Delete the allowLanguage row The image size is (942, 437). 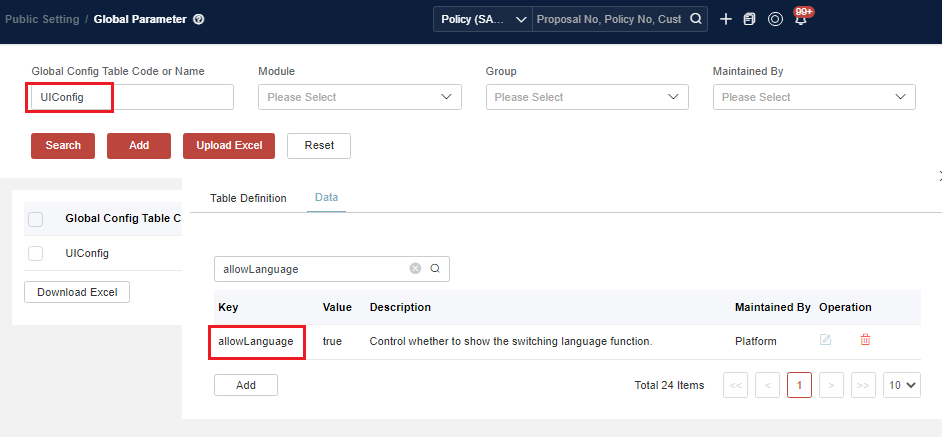[x=865, y=340]
